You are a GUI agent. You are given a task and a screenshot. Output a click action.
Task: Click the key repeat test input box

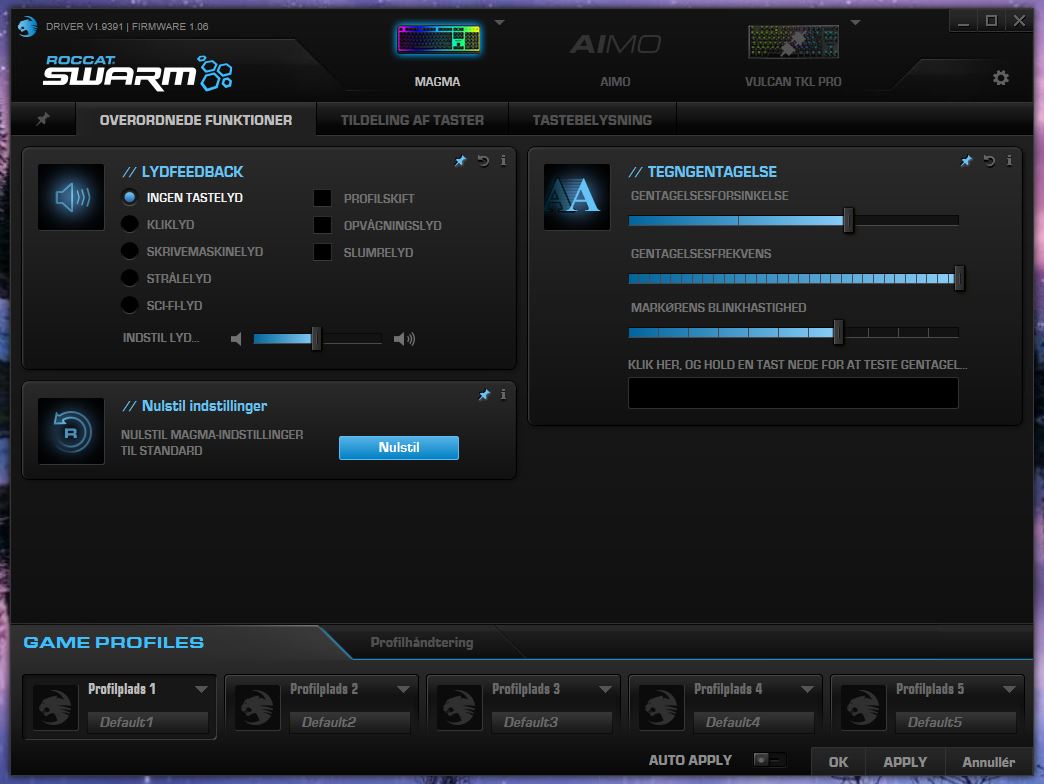click(x=793, y=393)
